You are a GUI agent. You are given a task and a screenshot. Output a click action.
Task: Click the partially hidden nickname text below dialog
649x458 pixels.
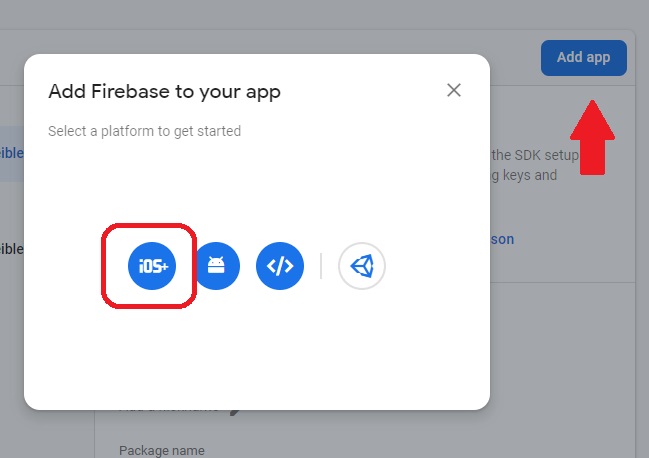169,410
